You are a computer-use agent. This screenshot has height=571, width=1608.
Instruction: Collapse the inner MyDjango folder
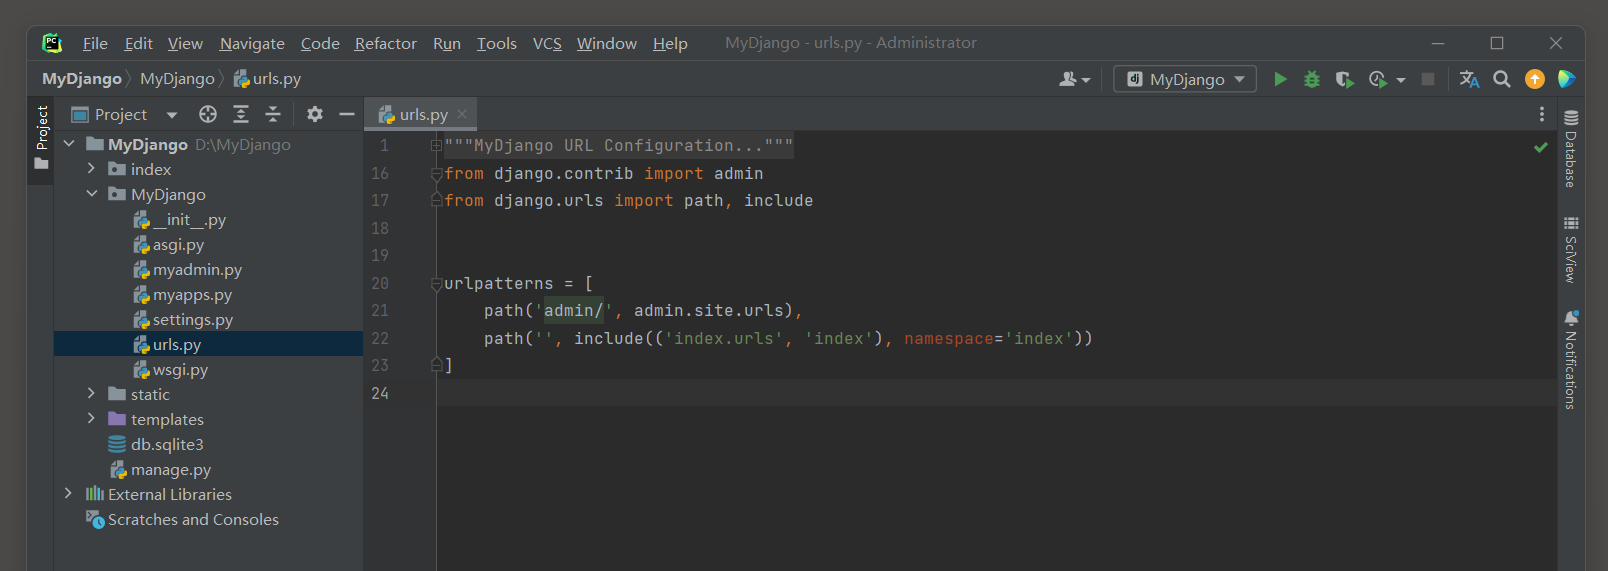coord(91,194)
